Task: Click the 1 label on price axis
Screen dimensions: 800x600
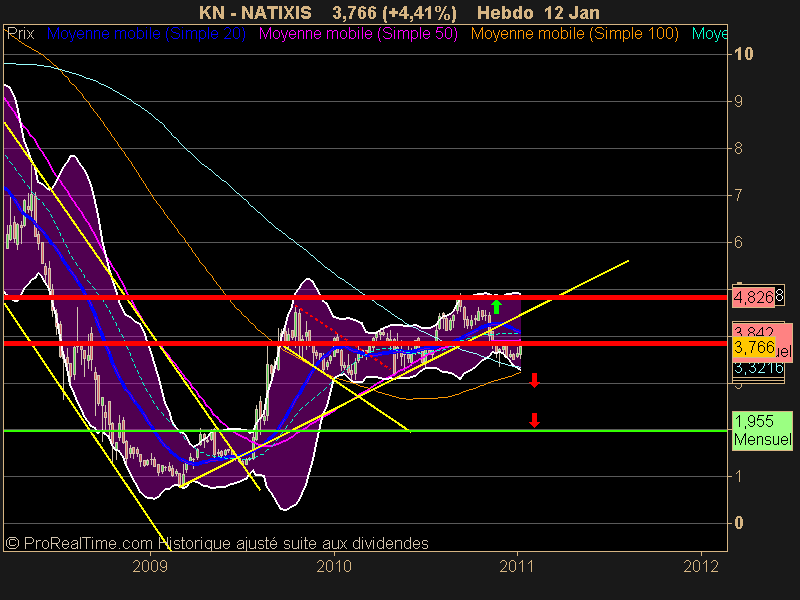Action: click(x=738, y=477)
